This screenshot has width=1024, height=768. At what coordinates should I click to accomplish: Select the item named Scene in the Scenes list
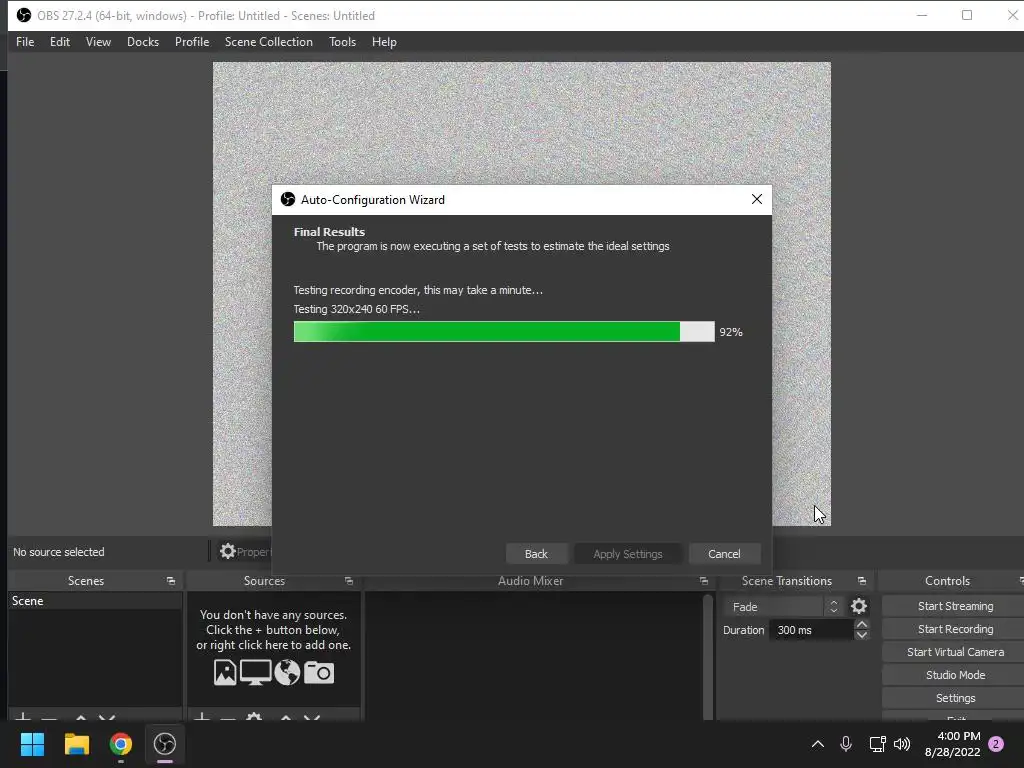(x=95, y=601)
